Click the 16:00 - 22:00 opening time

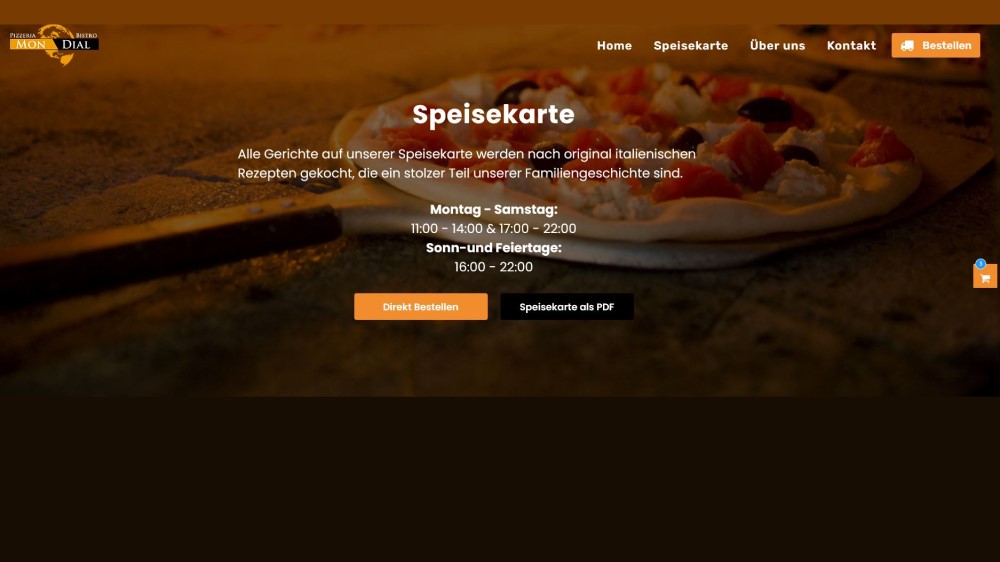(x=494, y=267)
